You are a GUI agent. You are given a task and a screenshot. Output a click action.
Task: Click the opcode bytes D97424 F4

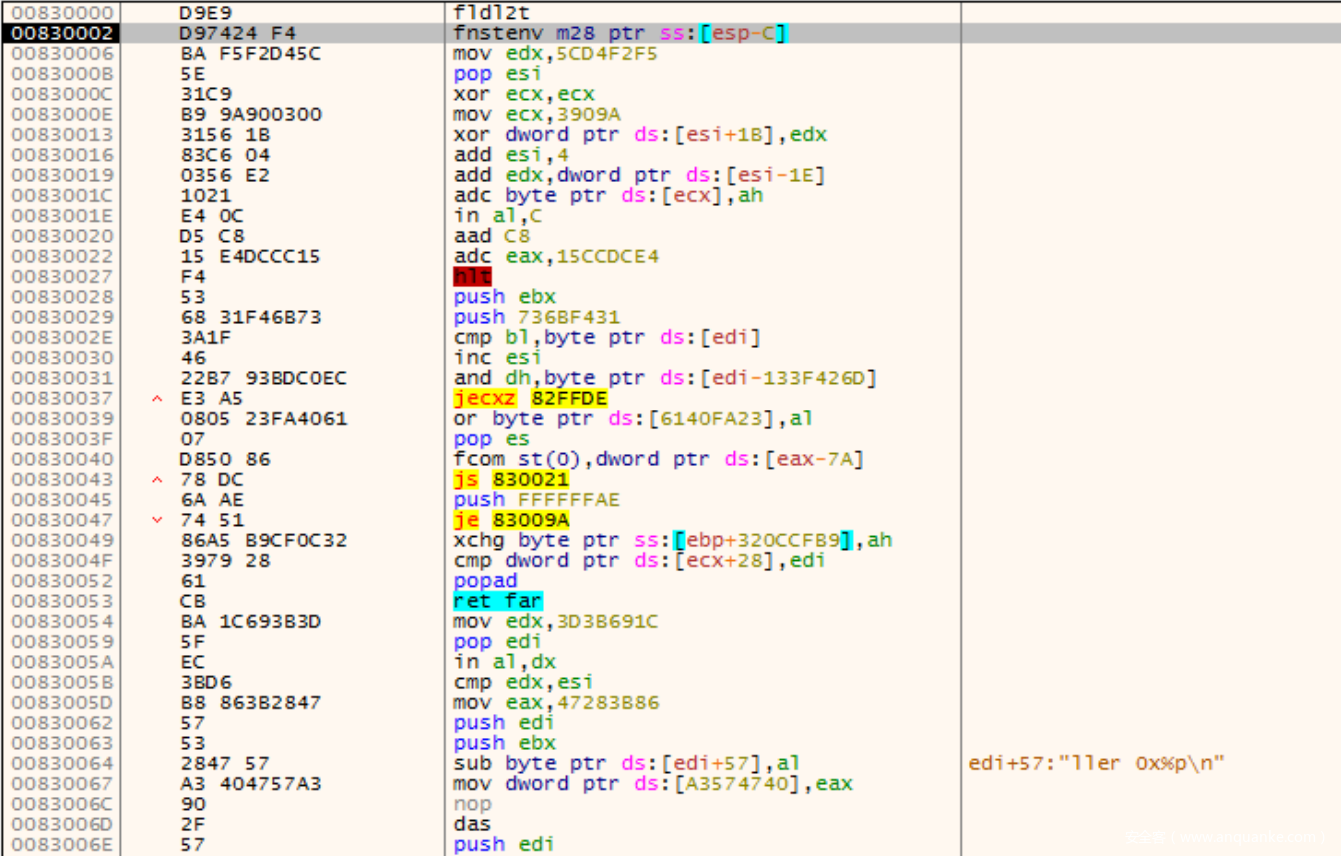[x=224, y=33]
